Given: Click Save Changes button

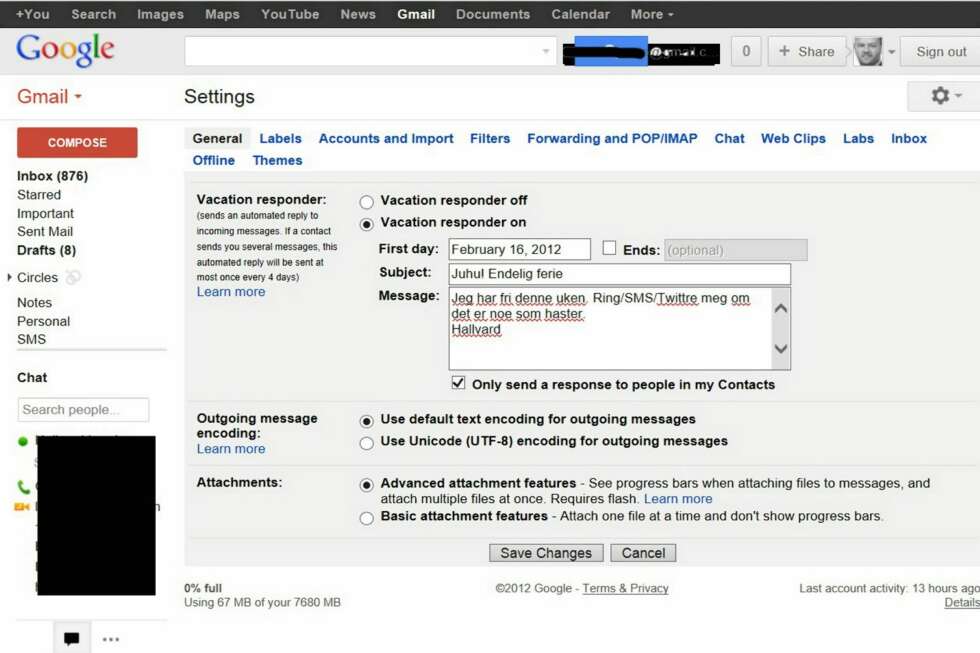Looking at the screenshot, I should coord(546,553).
